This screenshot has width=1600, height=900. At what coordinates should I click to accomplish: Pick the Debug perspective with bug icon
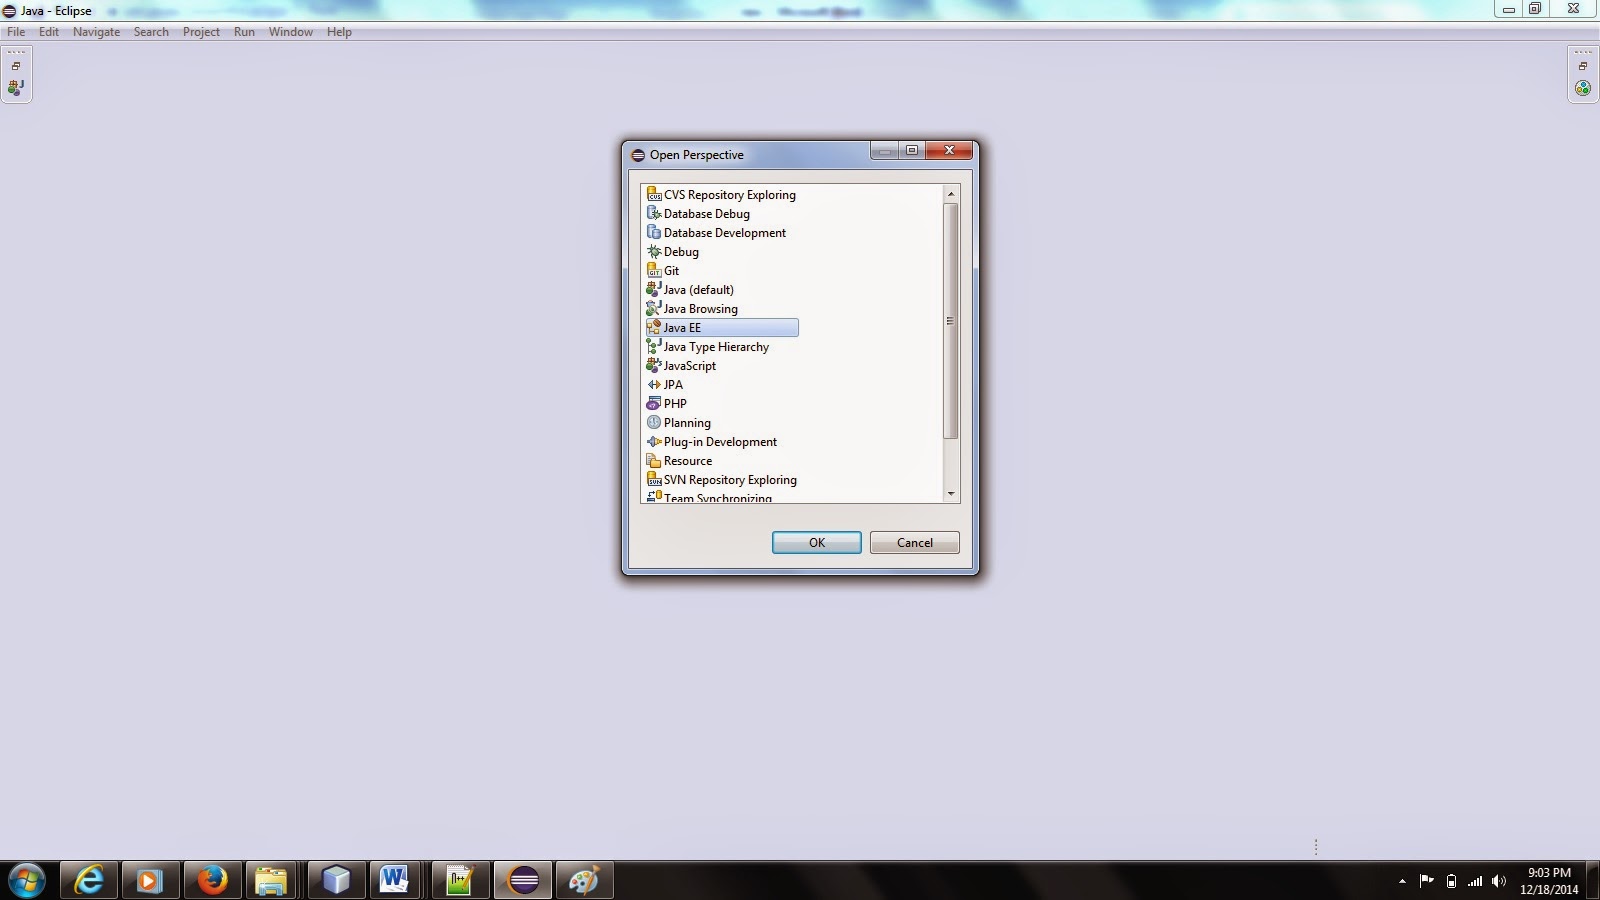point(672,252)
